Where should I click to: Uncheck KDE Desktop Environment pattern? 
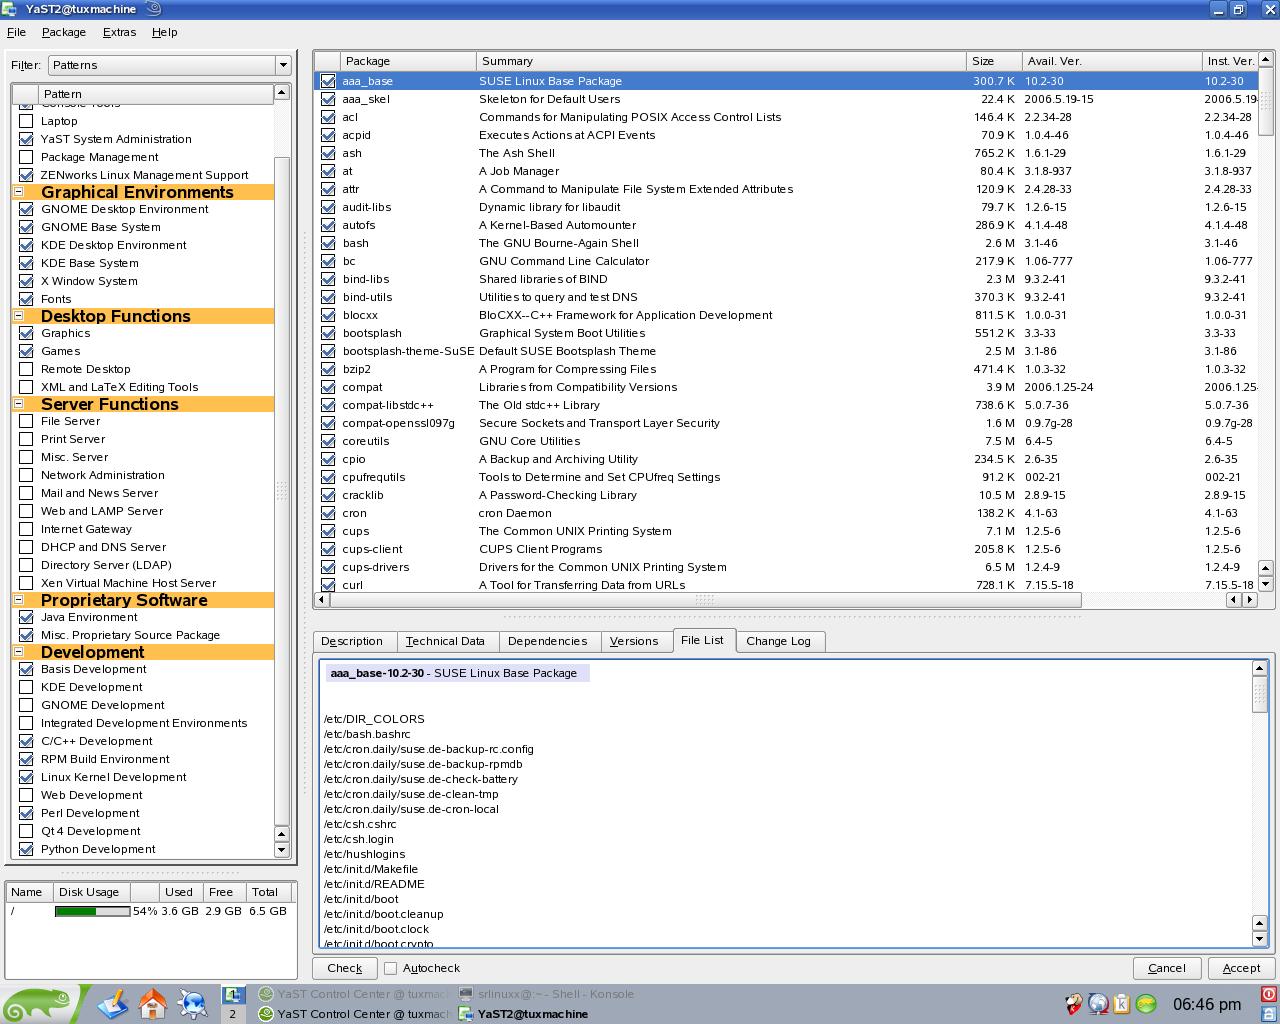pos(26,245)
